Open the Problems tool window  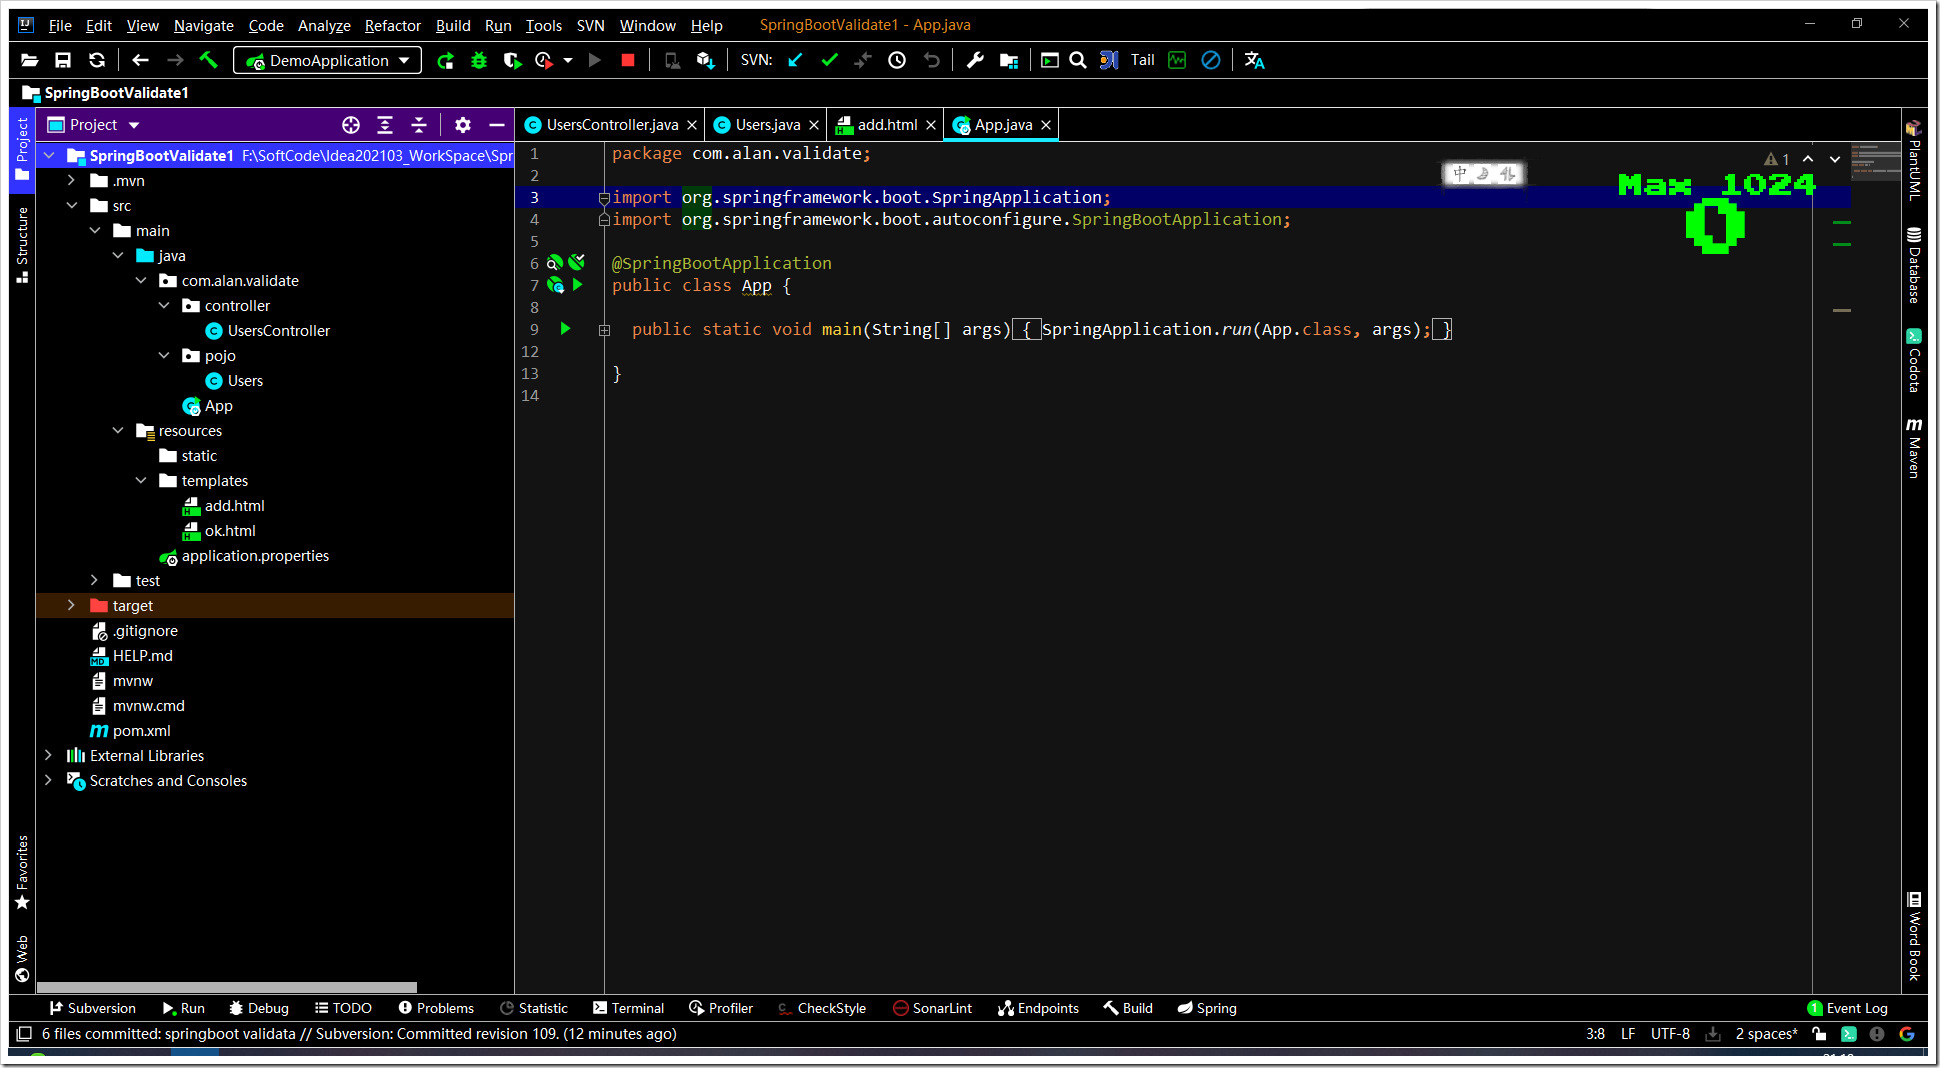tap(436, 1008)
